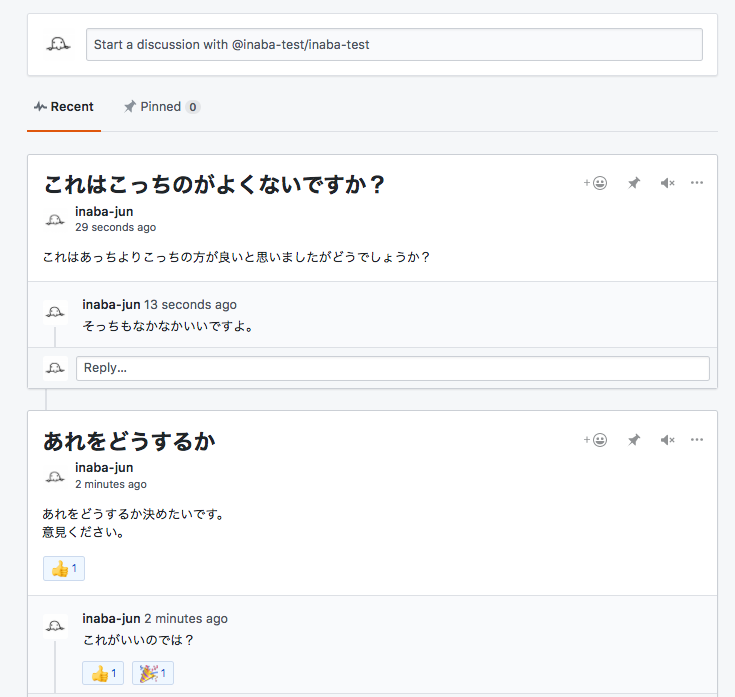Viewport: 735px width, 697px height.
Task: Toggle thumbs up reaction on 'あれをどうするか' post
Action: (64, 569)
